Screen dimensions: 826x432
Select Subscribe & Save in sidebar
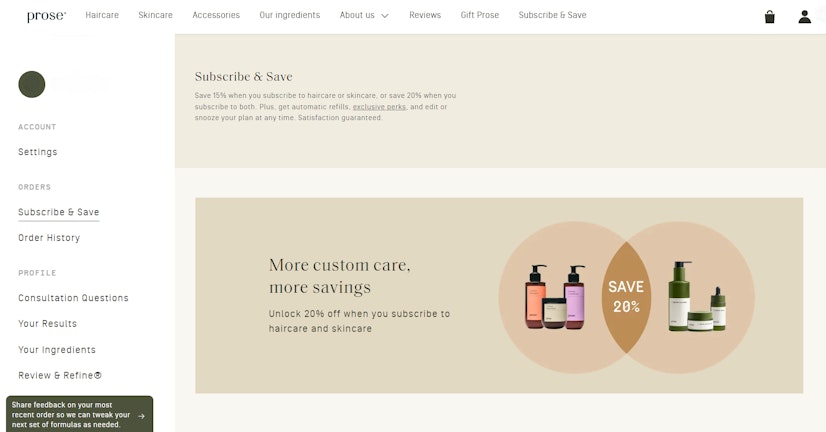tap(58, 212)
